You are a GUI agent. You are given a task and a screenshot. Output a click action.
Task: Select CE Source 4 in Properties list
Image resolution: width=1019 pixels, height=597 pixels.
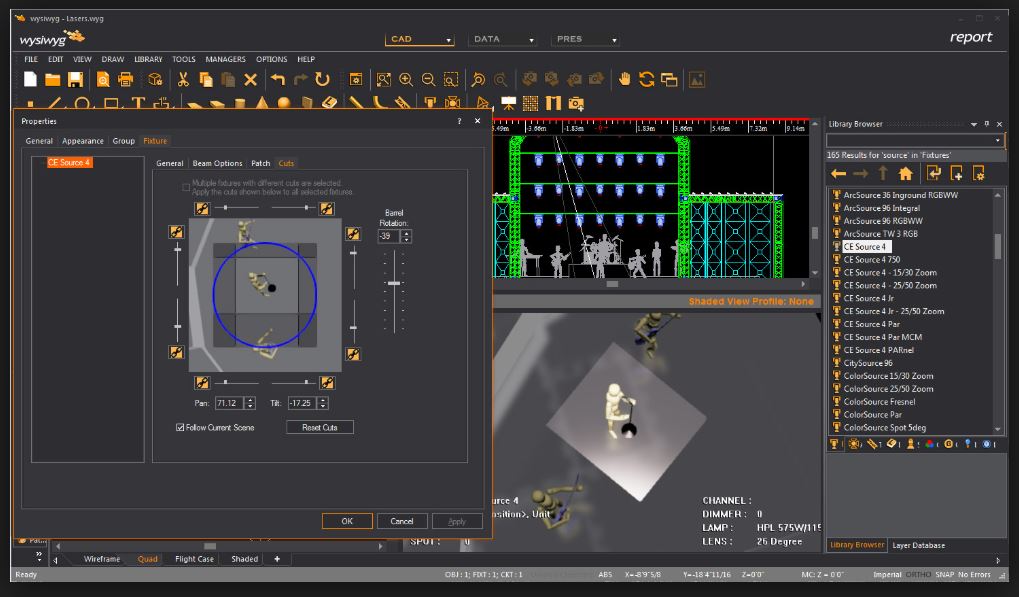coord(69,162)
